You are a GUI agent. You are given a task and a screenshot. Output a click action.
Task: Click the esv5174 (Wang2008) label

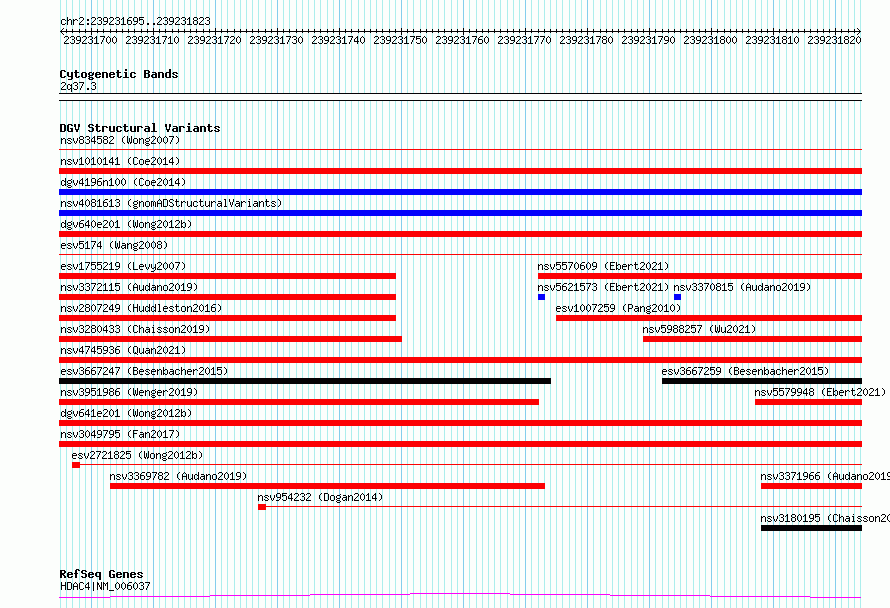114,245
